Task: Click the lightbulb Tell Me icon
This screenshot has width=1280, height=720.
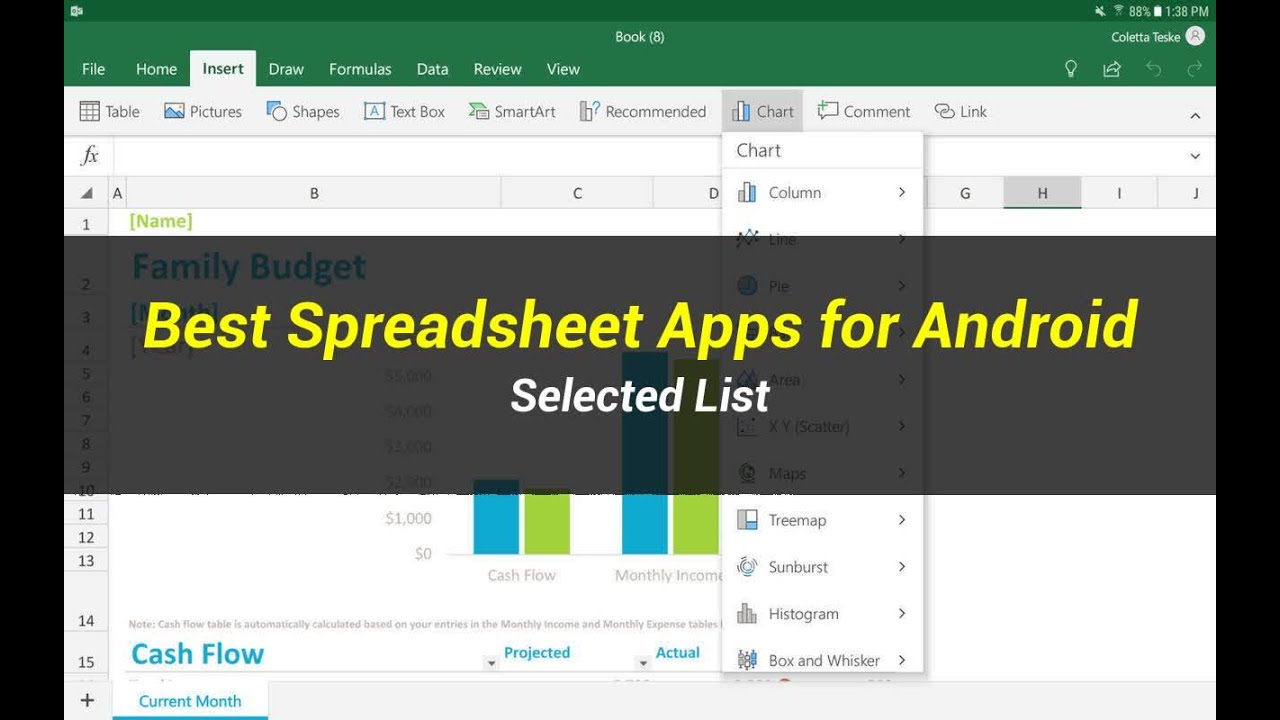Action: [1071, 69]
